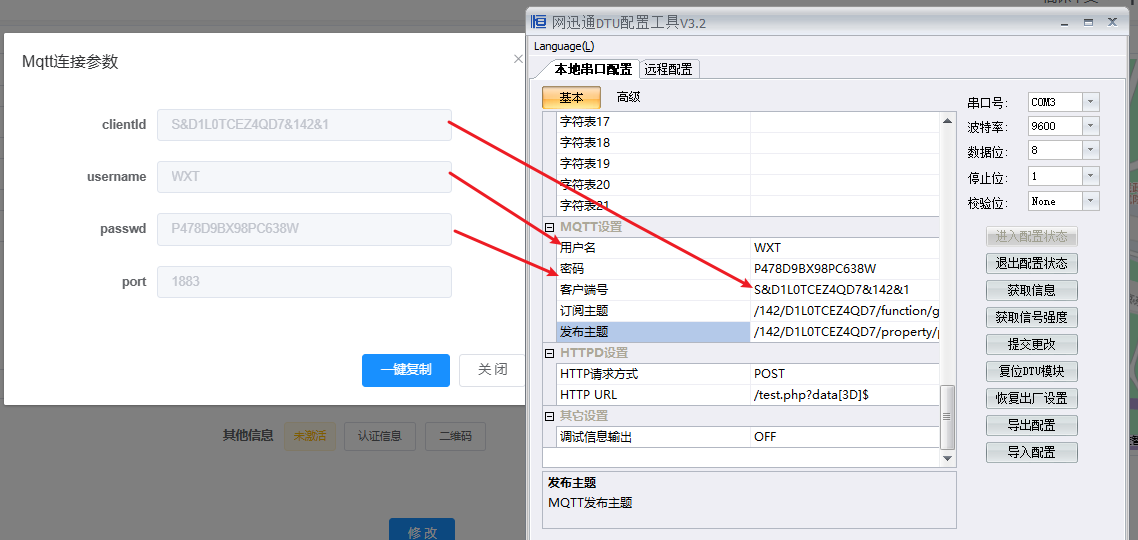
Task: Close the Mqtt连接参数 dialog with X icon
Action: pos(518,60)
